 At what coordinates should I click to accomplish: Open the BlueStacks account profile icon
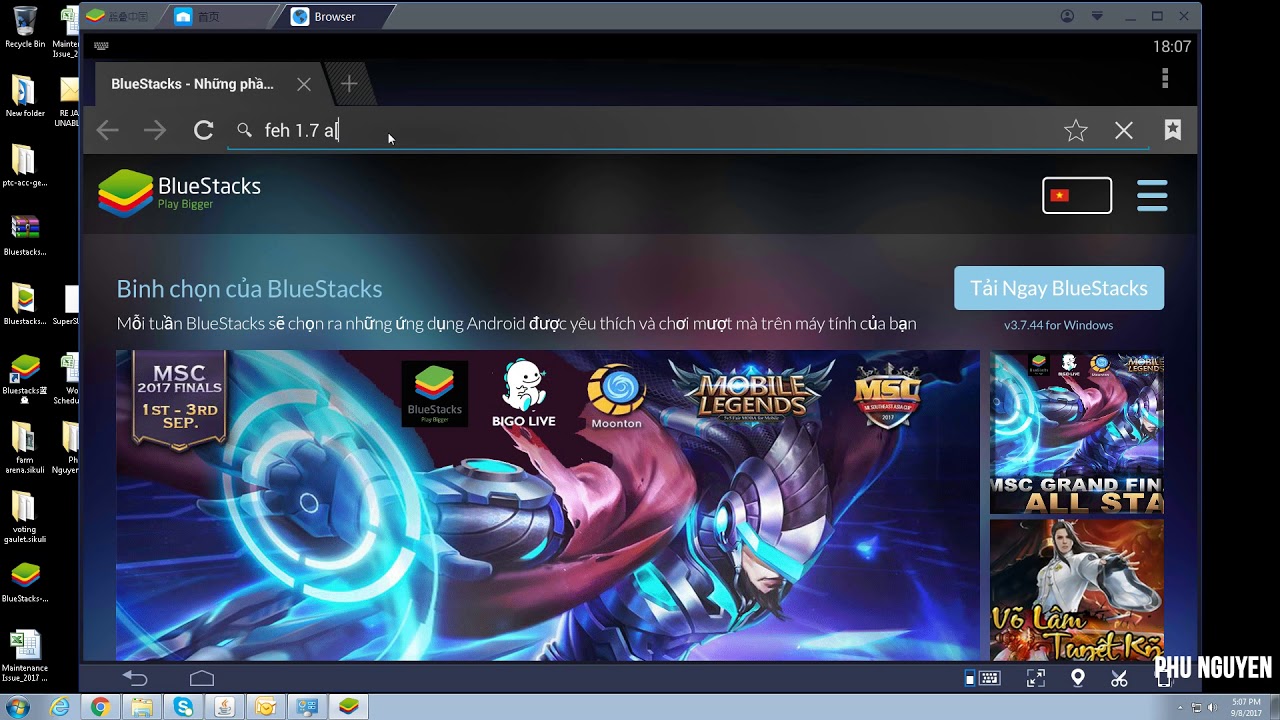click(1067, 16)
